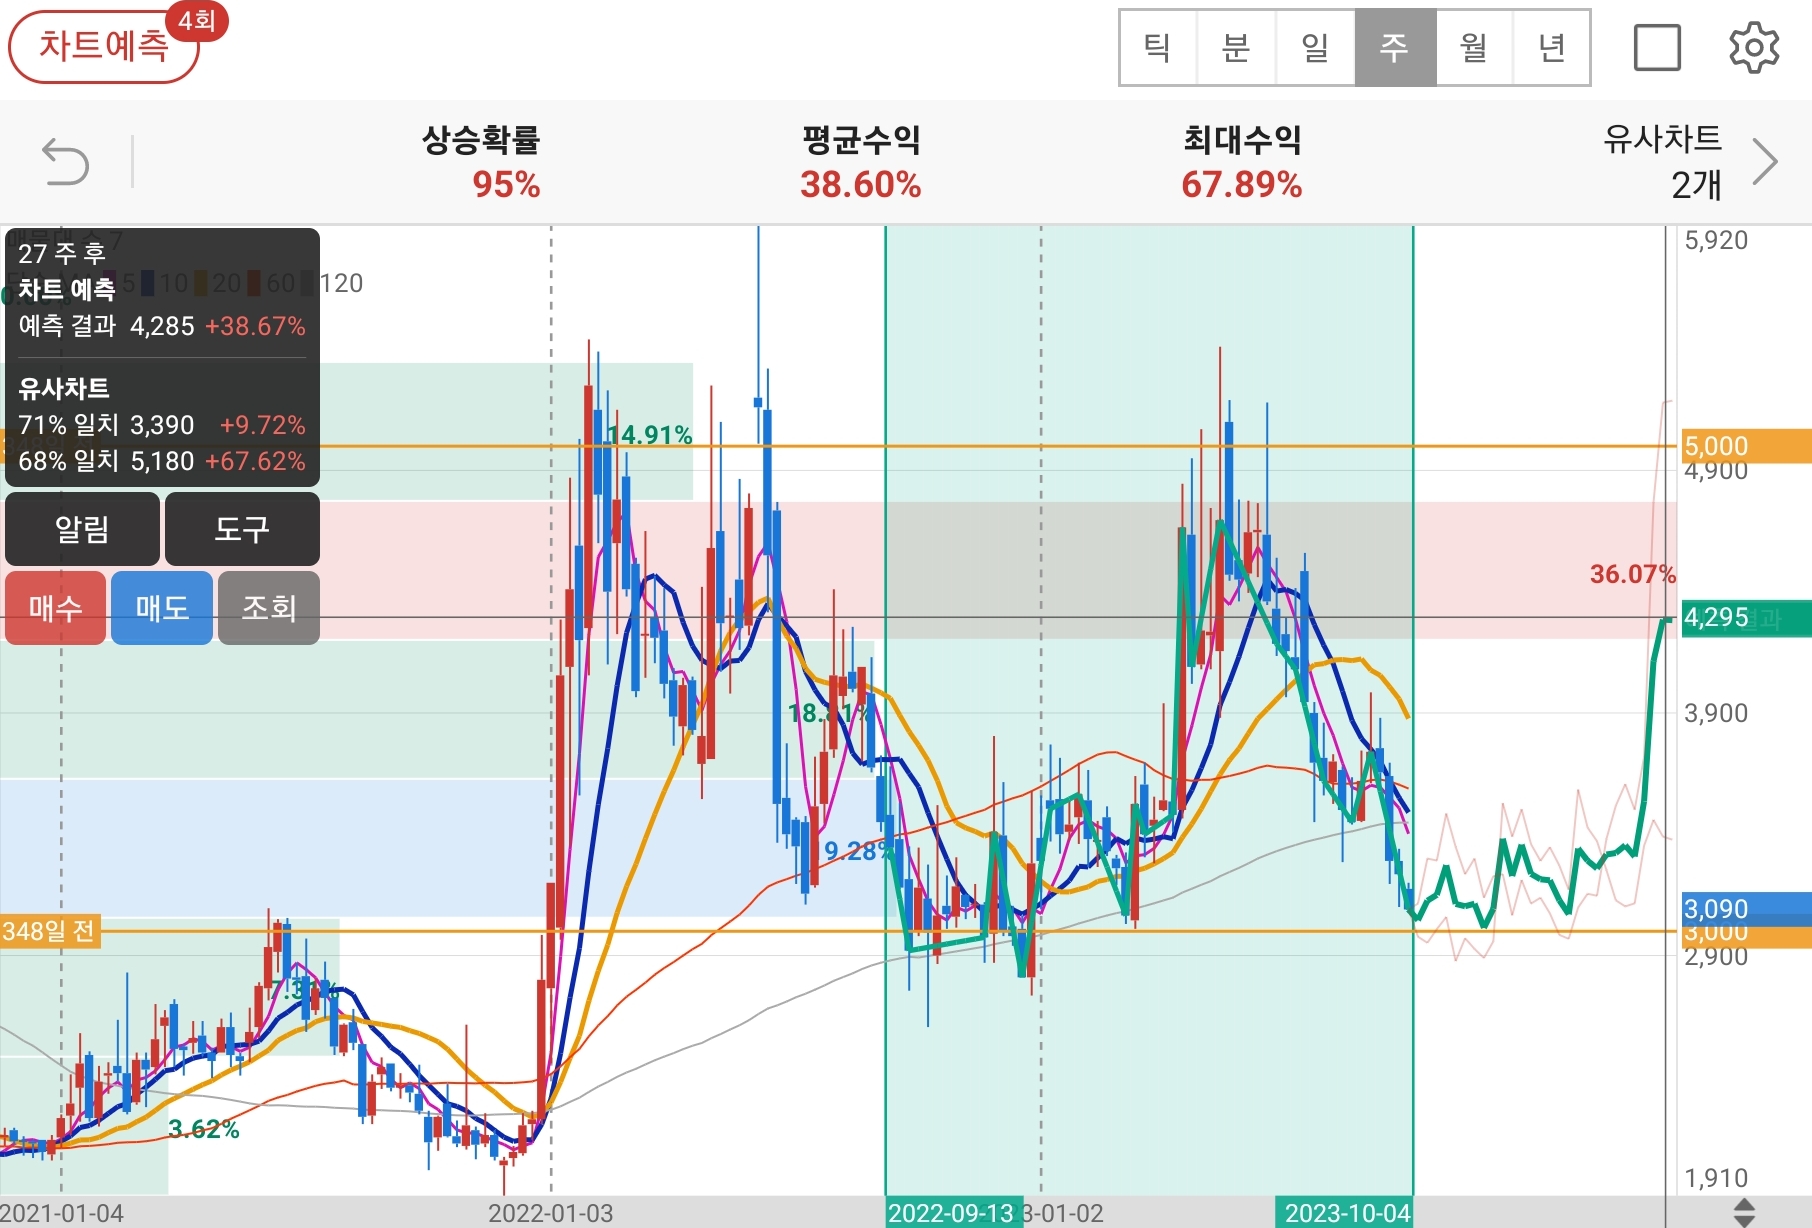1812x1228 pixels.
Task: Tap the 2021-01-04 date axis label
Action: 62,1213
